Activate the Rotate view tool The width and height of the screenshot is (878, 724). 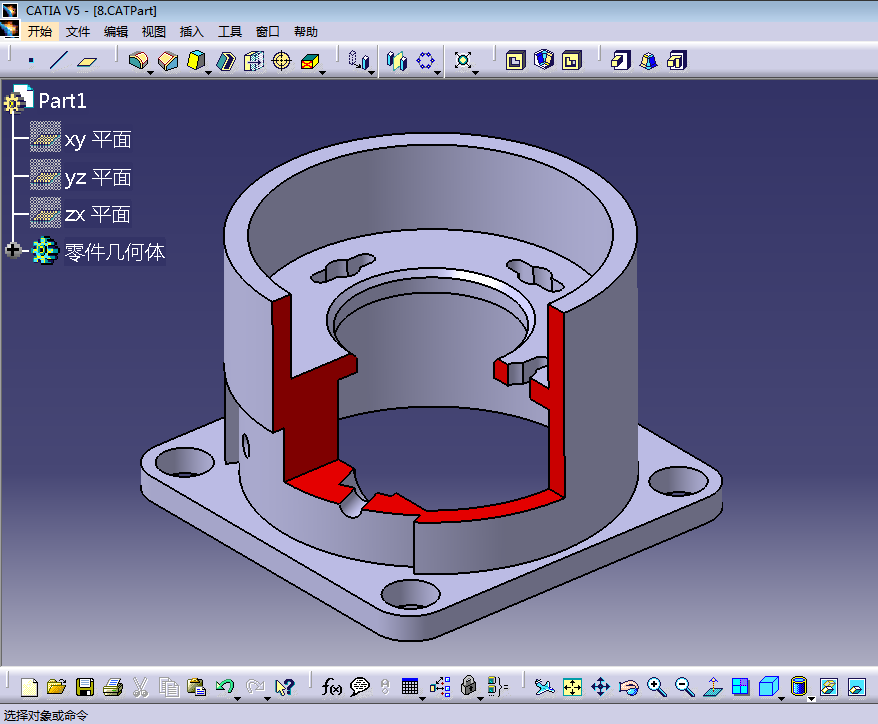point(628,687)
